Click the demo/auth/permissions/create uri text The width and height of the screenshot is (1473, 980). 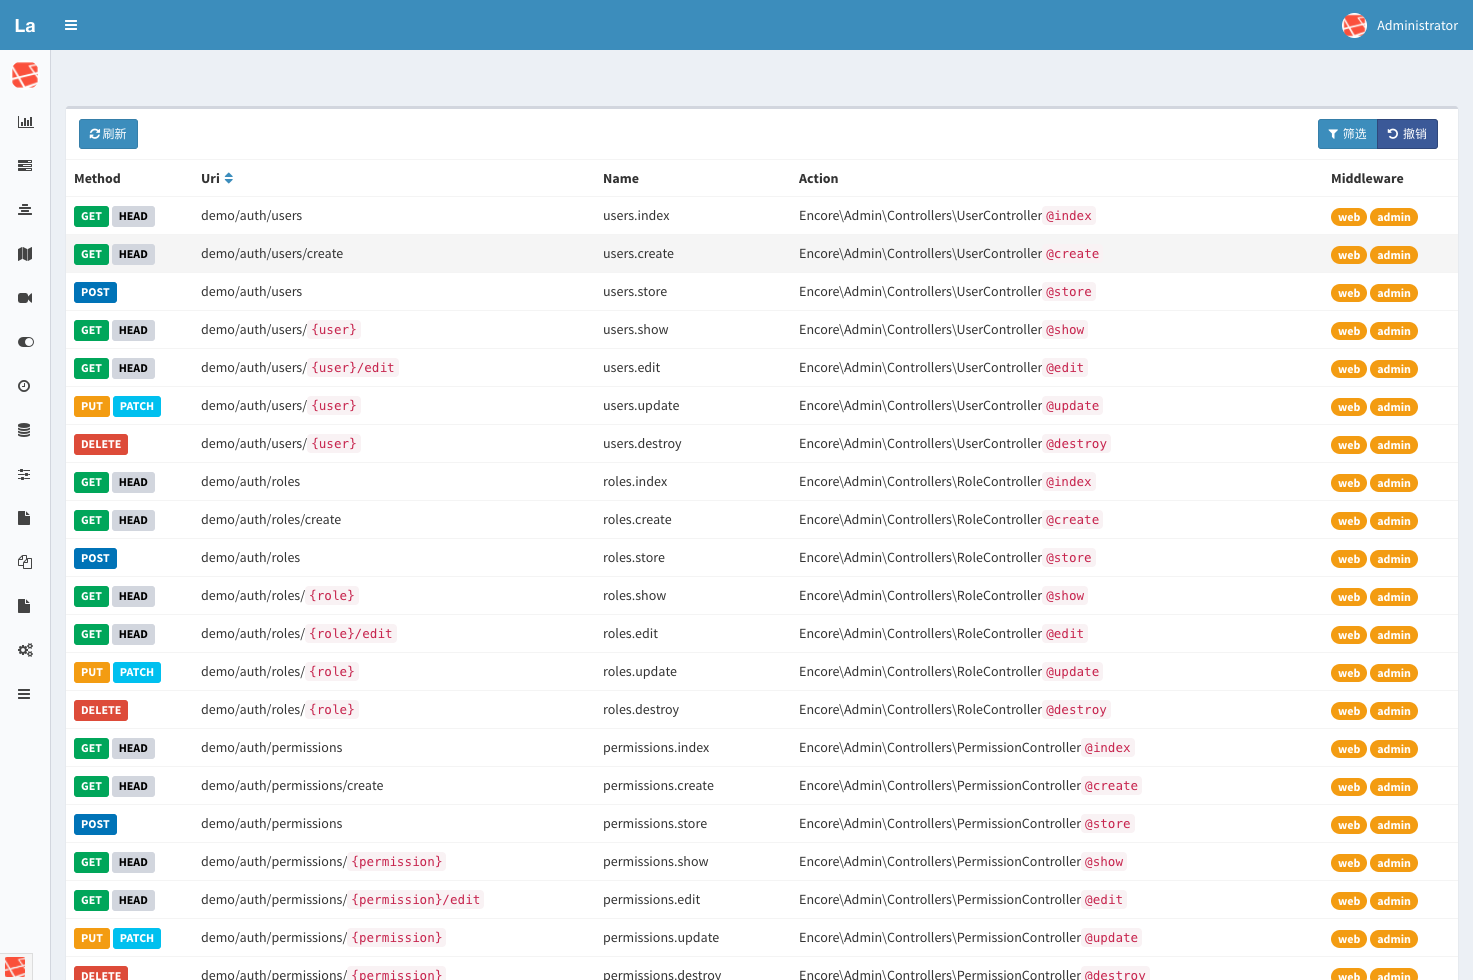point(292,786)
